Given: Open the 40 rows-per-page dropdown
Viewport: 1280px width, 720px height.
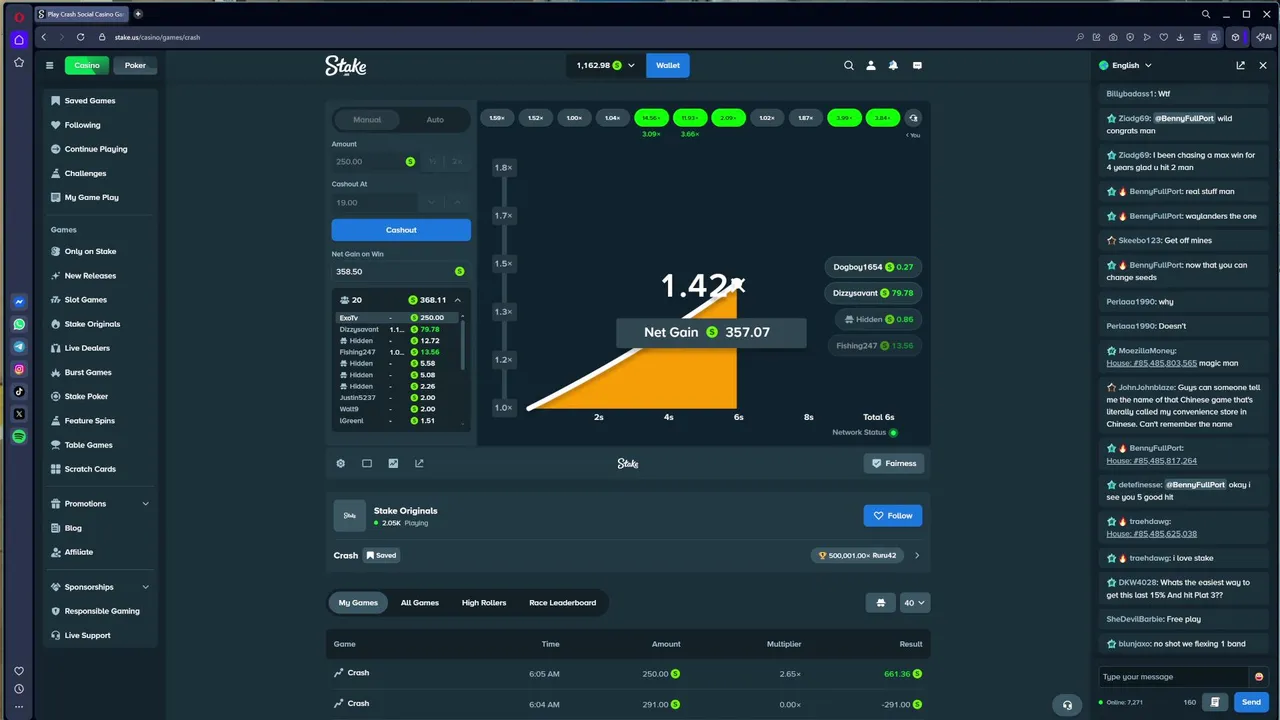Looking at the screenshot, I should 915,603.
